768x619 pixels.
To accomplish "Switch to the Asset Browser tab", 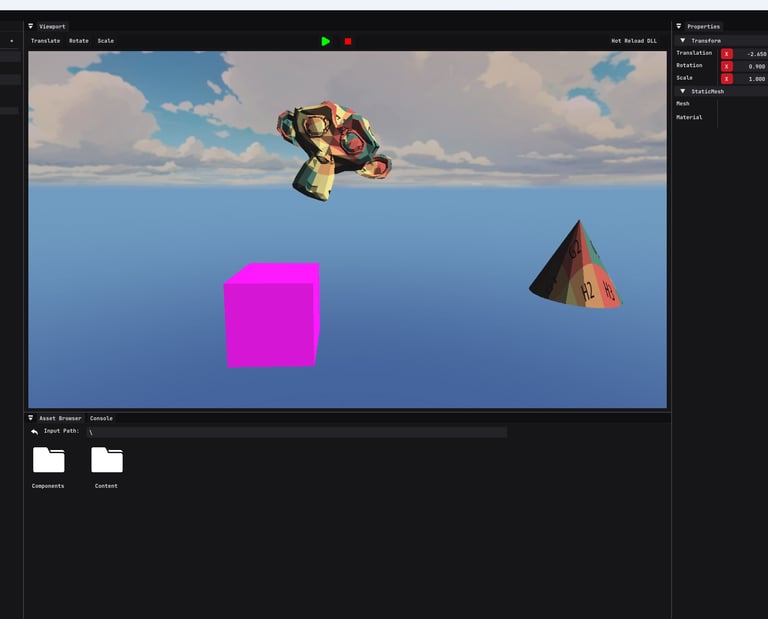I will coord(60,418).
